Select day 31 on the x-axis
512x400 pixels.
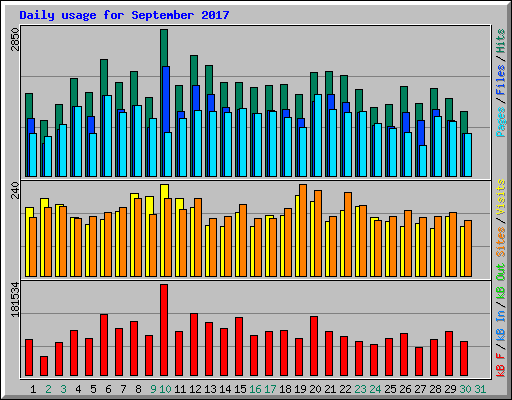pos(480,389)
